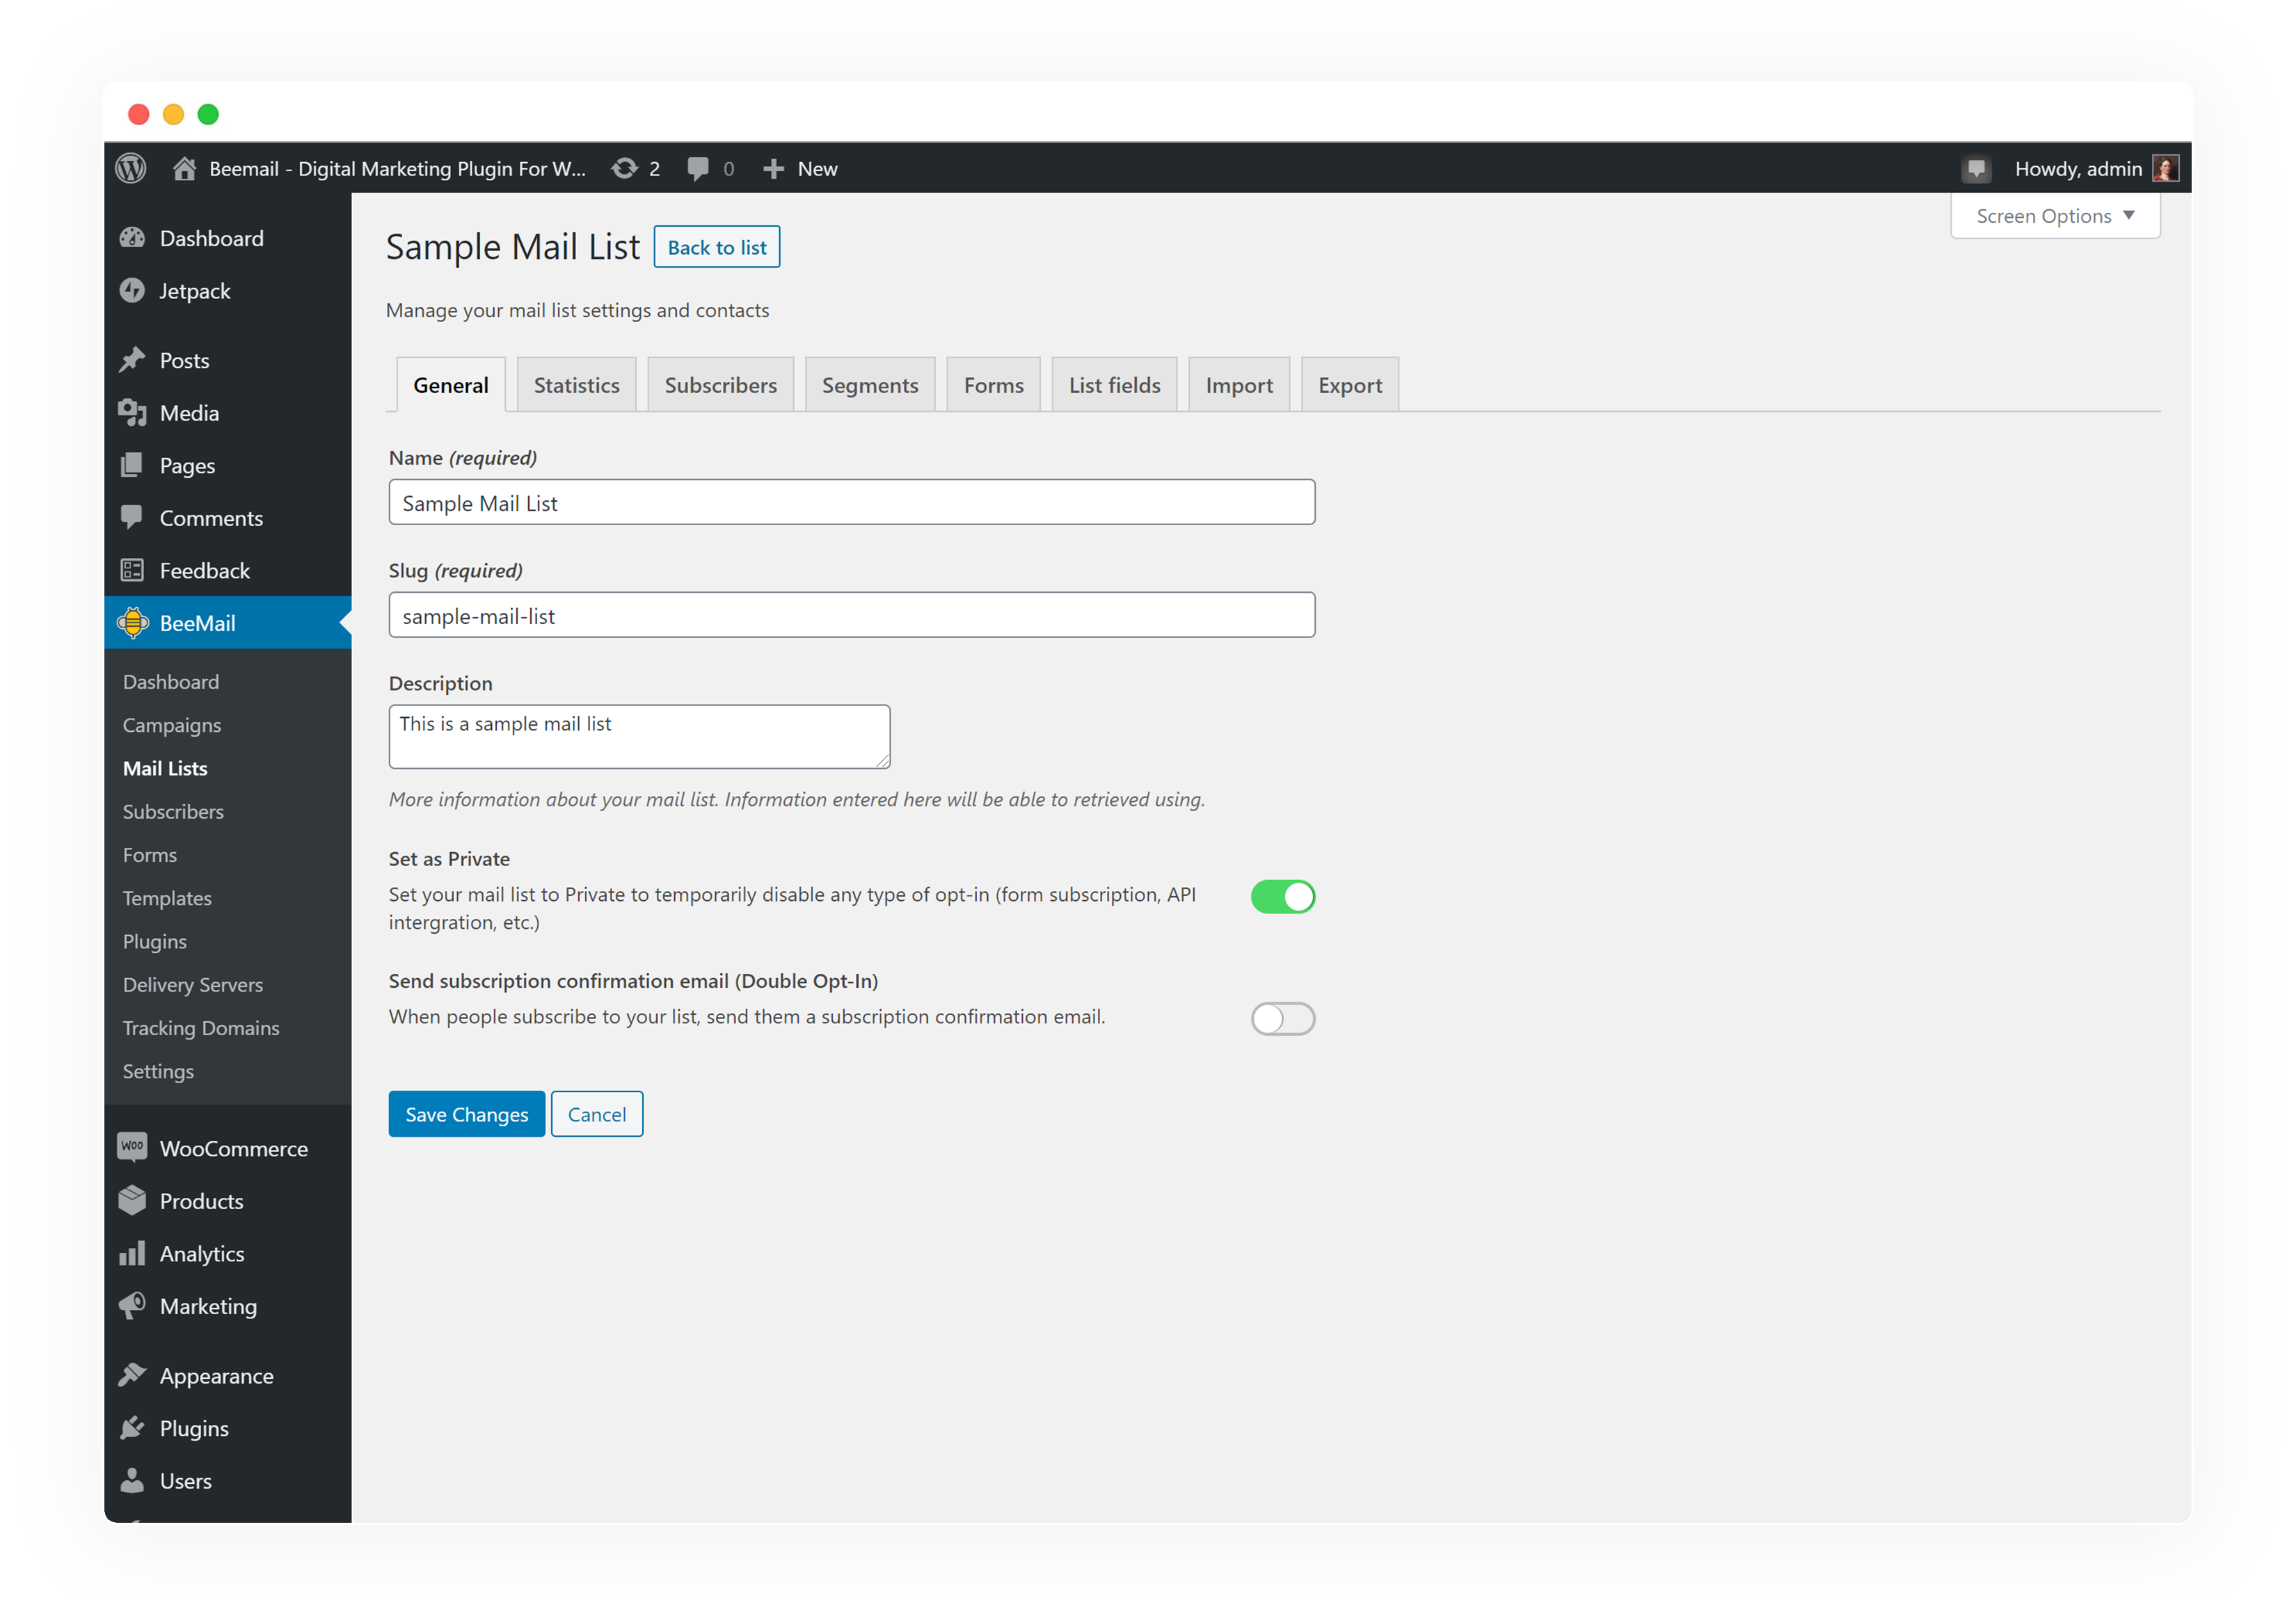2296x1600 pixels.
Task: Open the List fields tab
Action: [x=1114, y=385]
